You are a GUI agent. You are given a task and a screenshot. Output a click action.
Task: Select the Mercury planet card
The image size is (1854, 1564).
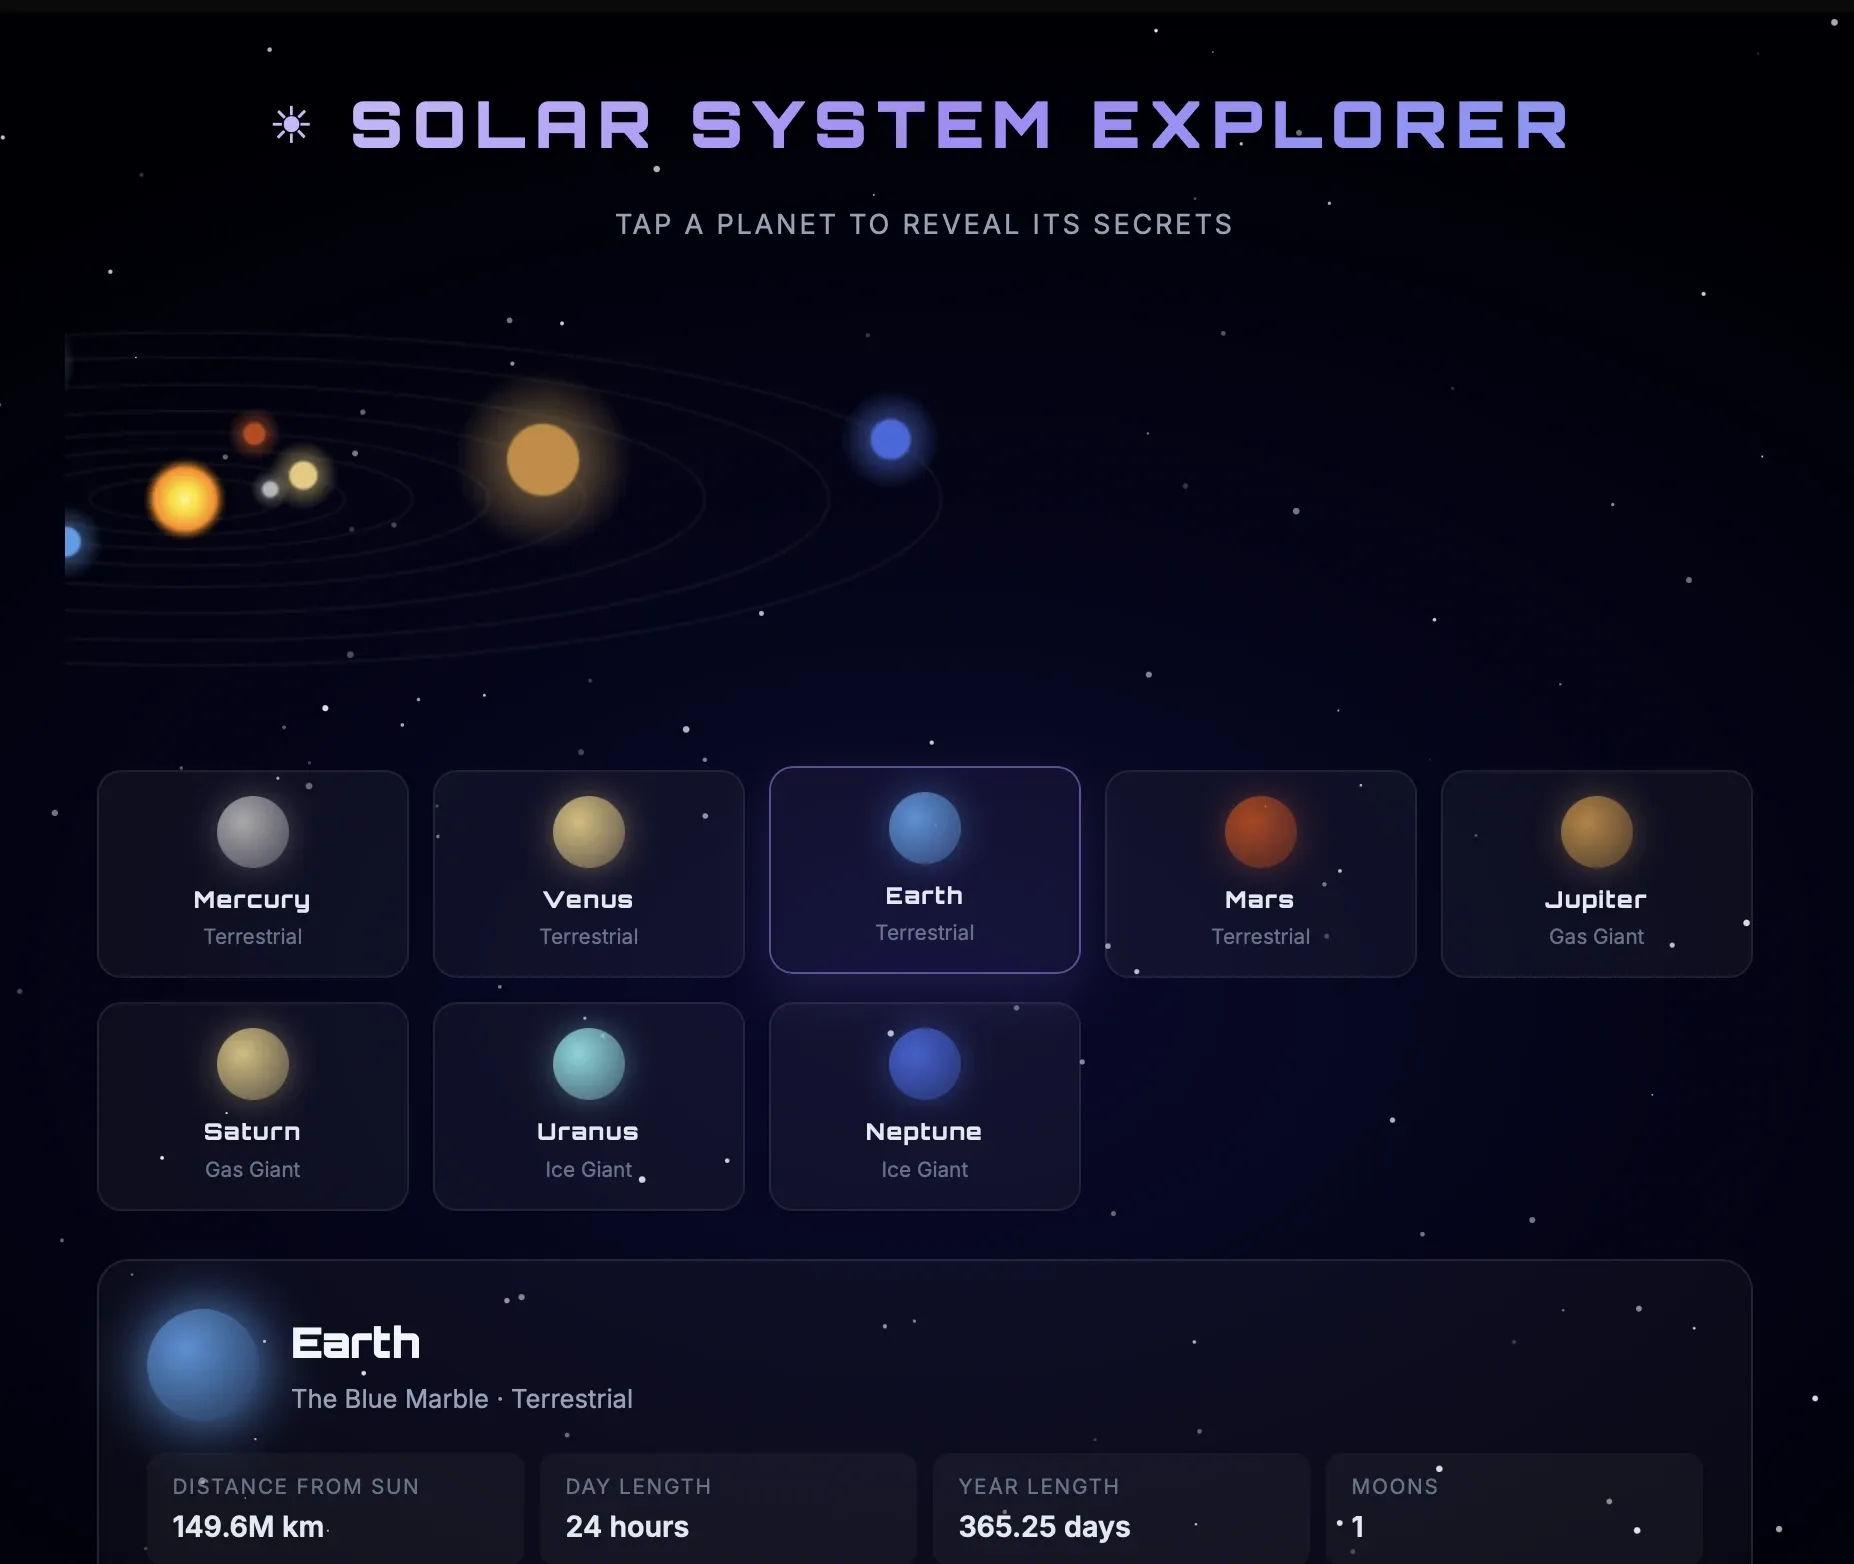[253, 874]
